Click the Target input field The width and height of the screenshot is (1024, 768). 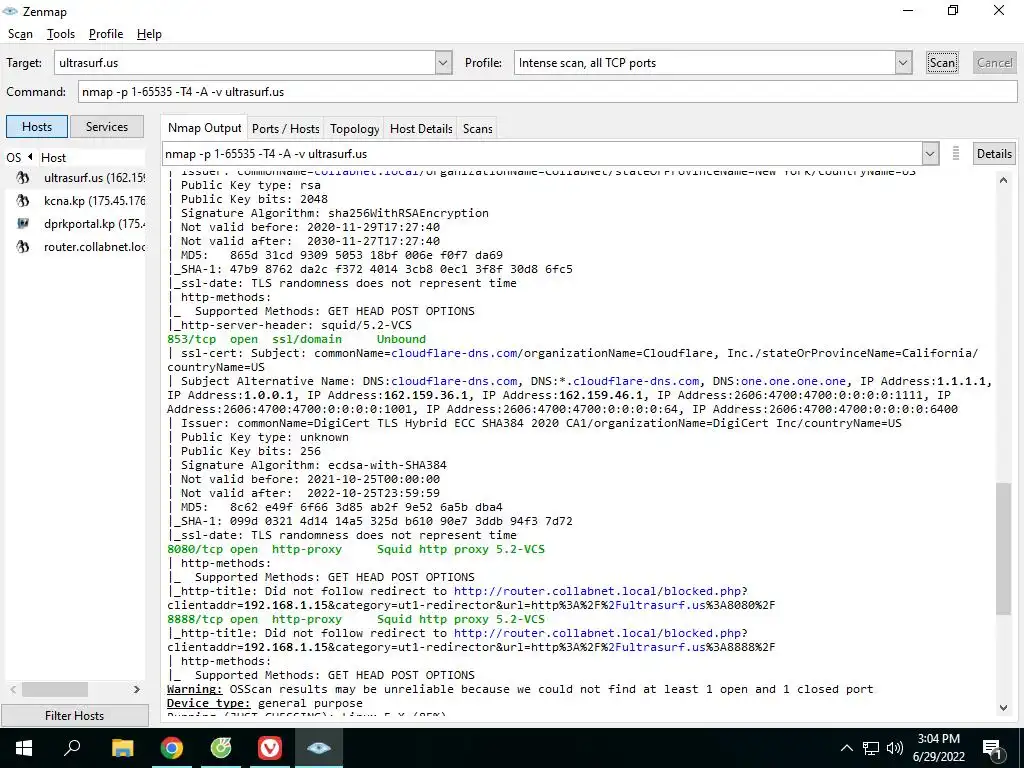[x=245, y=63]
